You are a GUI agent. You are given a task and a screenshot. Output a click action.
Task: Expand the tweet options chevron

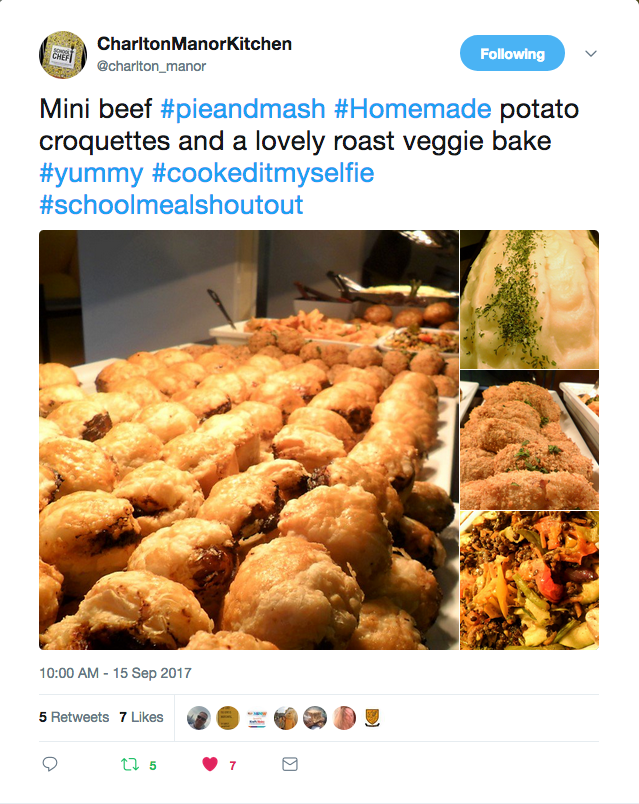[x=591, y=54]
